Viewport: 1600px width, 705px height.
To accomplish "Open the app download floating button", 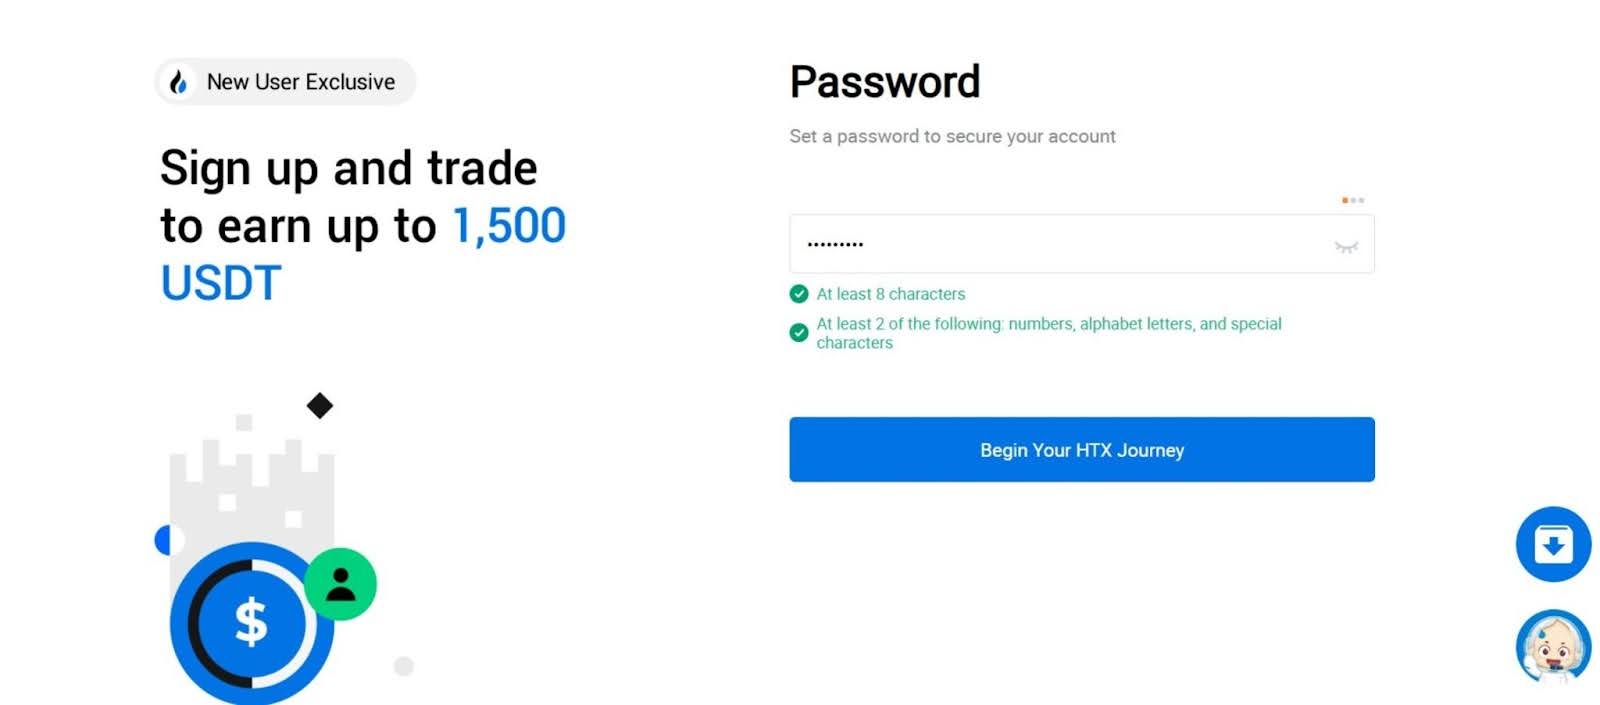I will click(x=1552, y=544).
